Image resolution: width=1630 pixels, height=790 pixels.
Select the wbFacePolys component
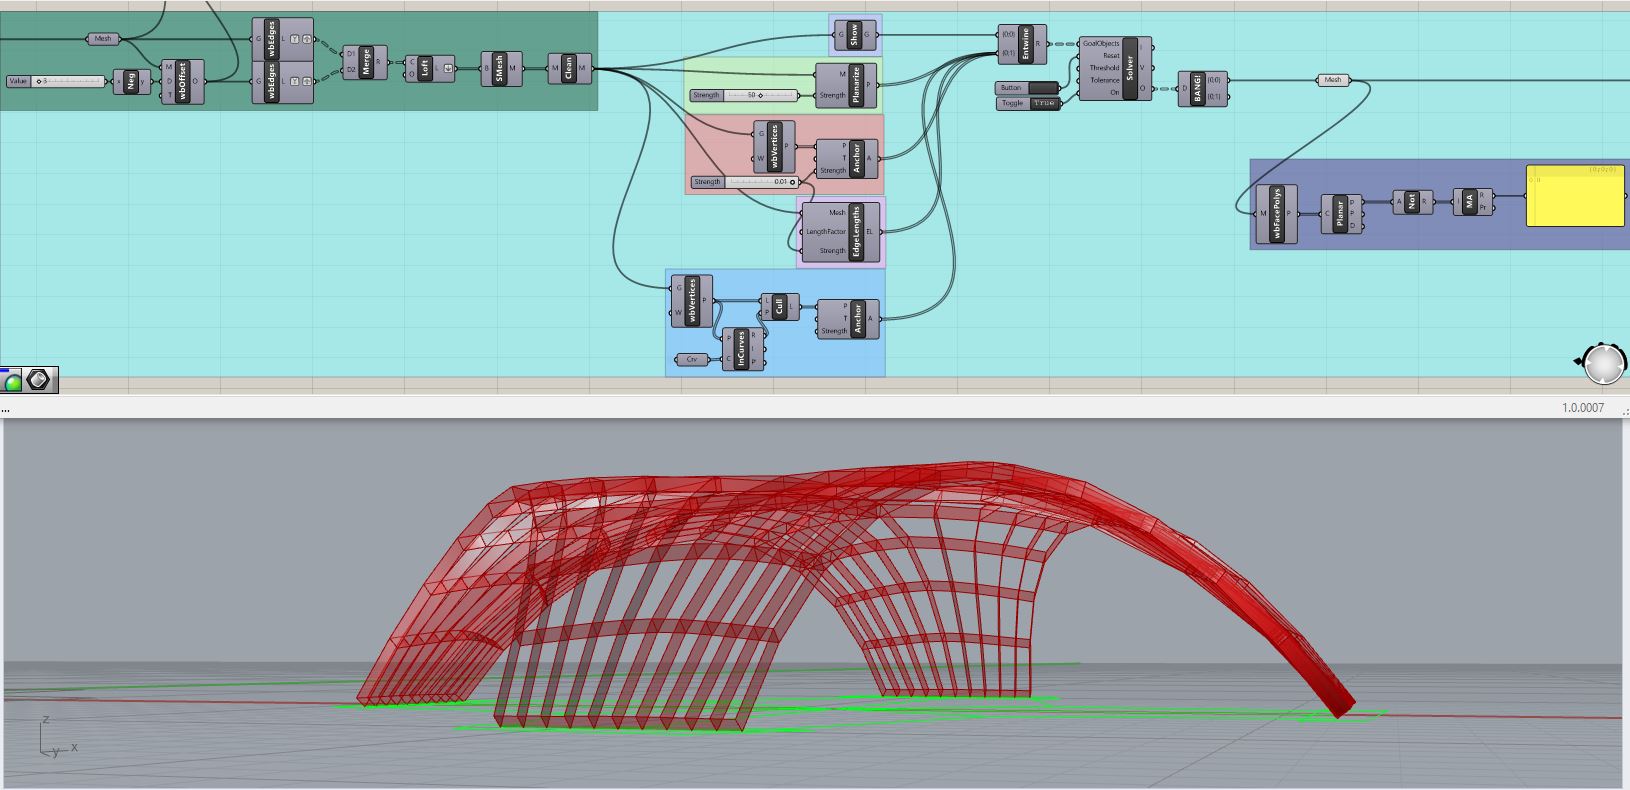click(1277, 214)
